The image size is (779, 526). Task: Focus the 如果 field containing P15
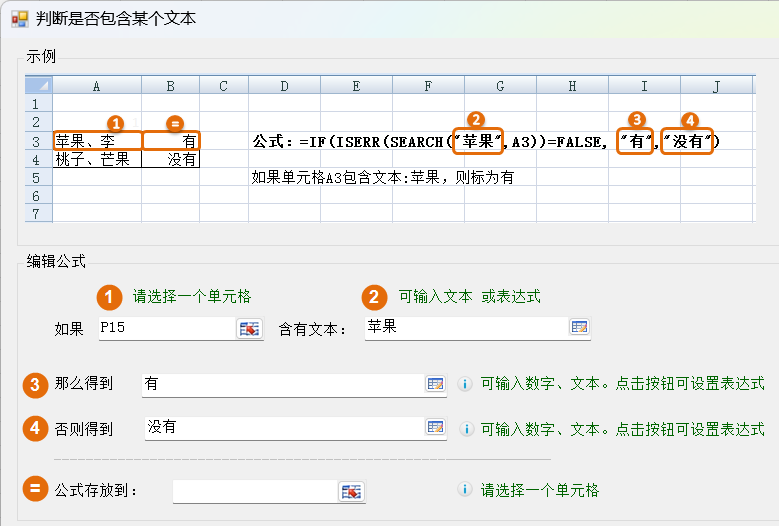165,328
